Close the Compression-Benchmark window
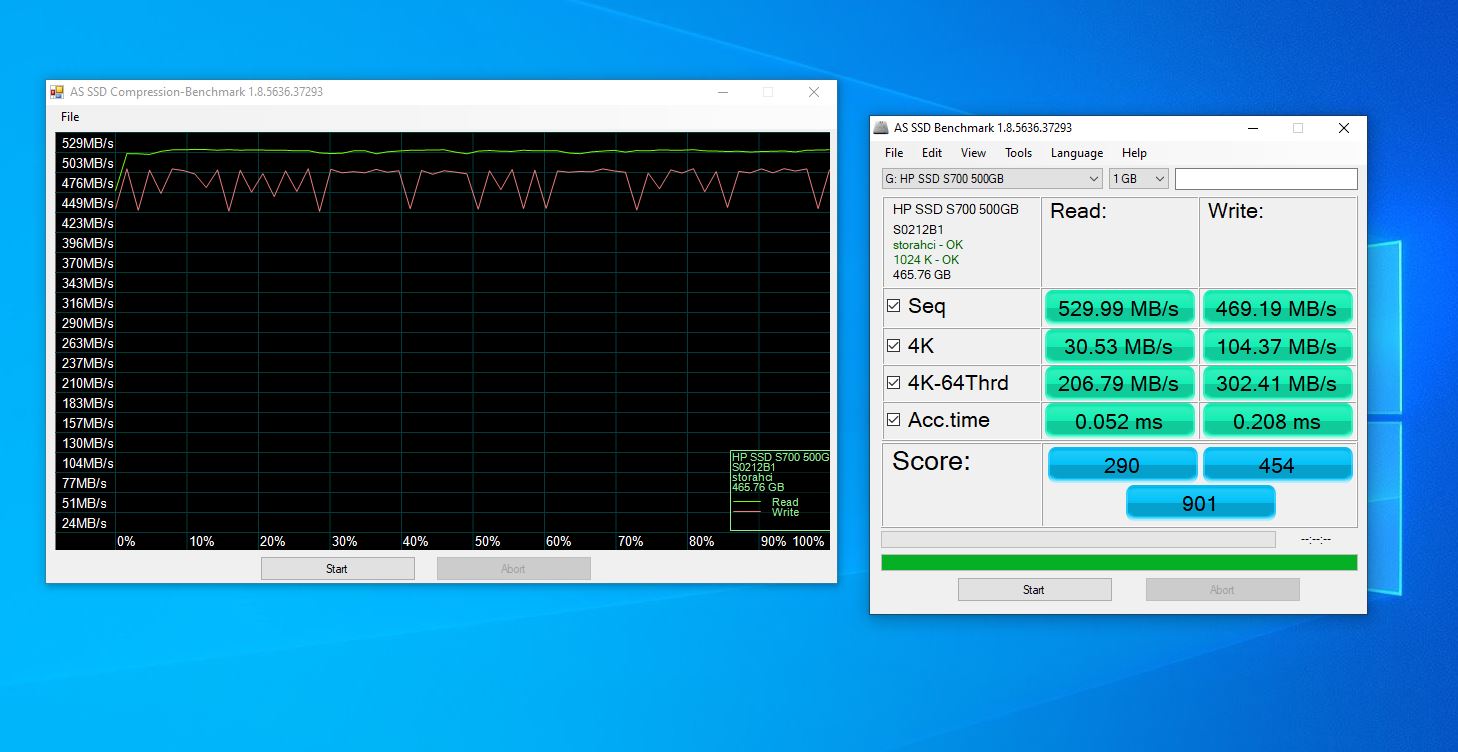This screenshot has width=1458, height=752. tap(813, 92)
